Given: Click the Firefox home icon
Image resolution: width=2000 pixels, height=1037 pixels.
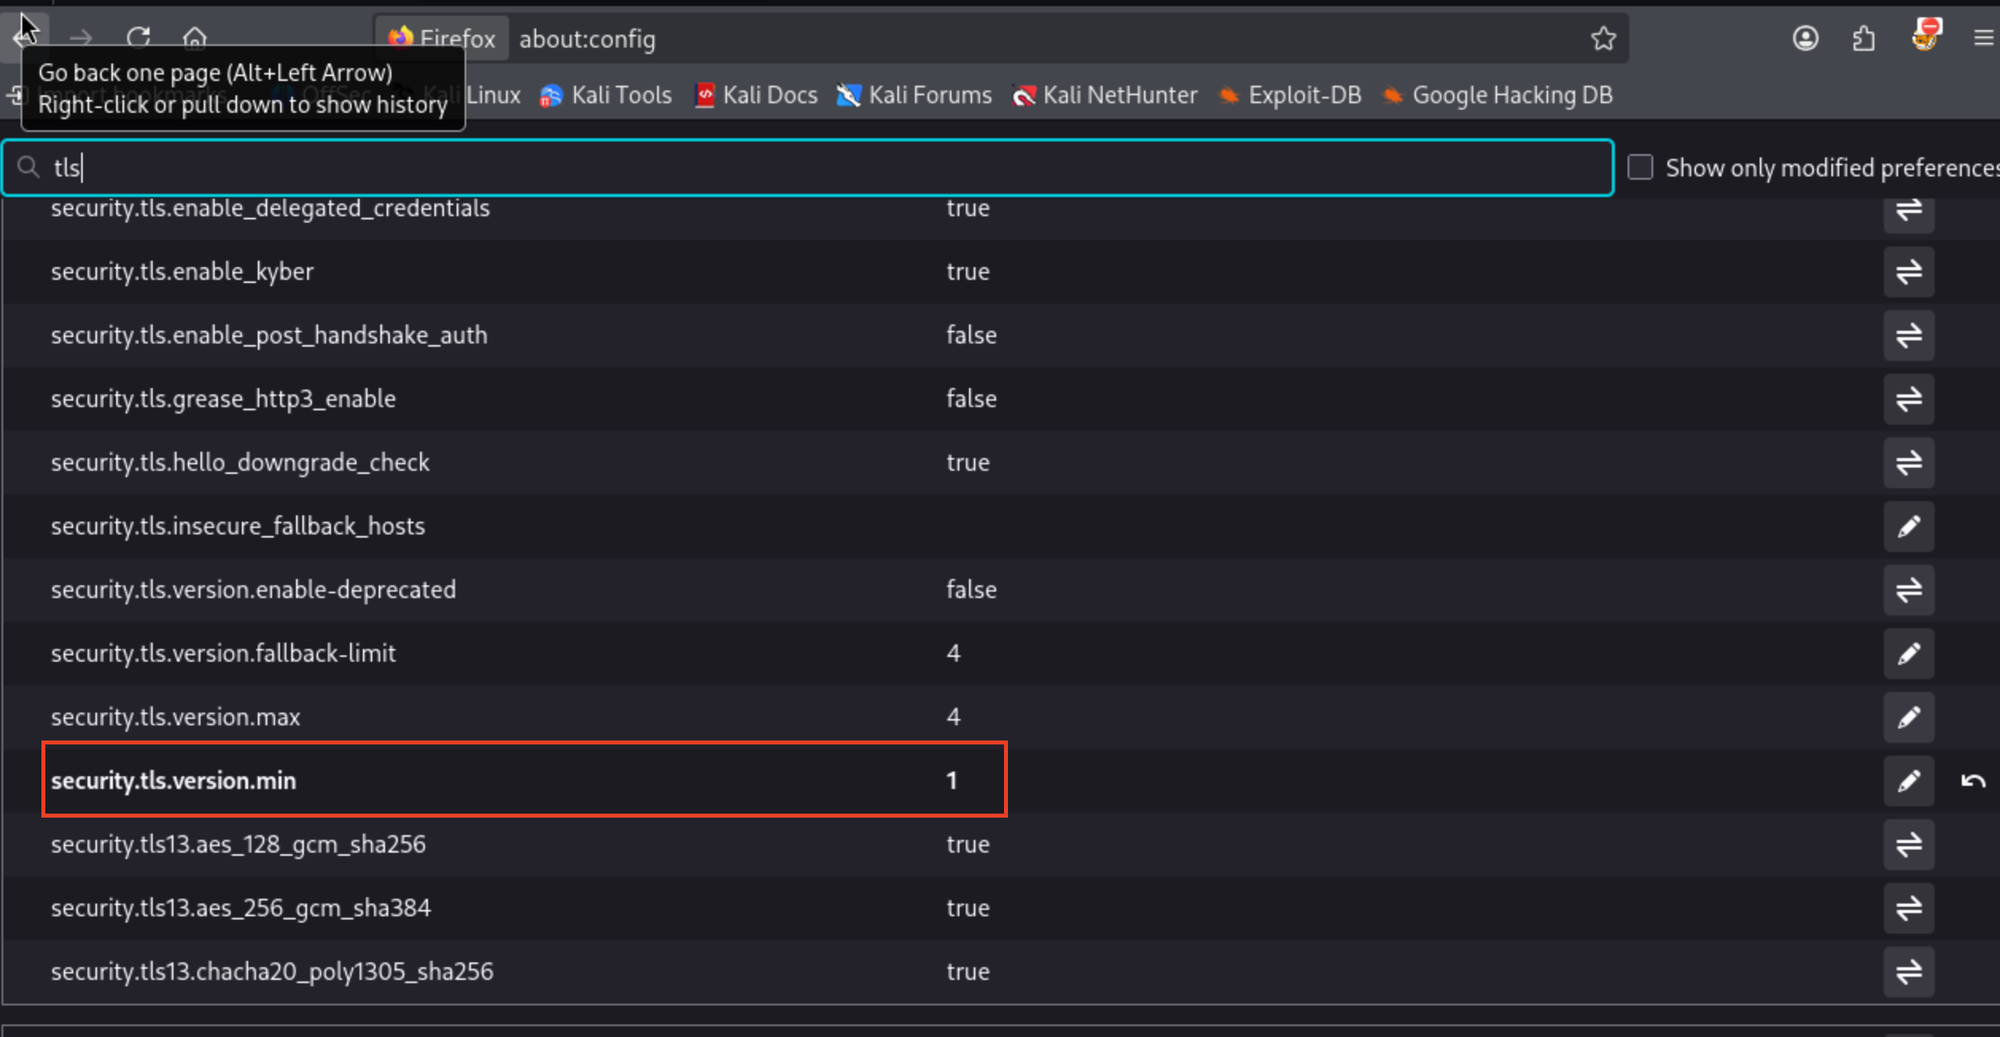Looking at the screenshot, I should (x=194, y=38).
